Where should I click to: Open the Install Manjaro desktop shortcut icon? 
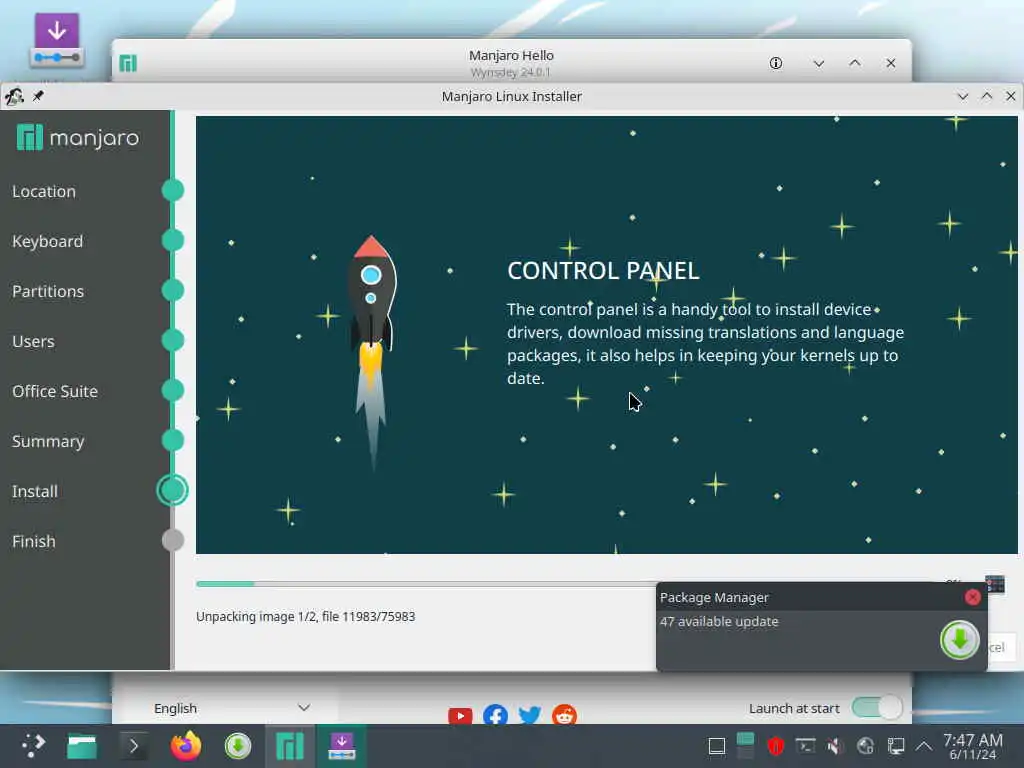pos(57,40)
